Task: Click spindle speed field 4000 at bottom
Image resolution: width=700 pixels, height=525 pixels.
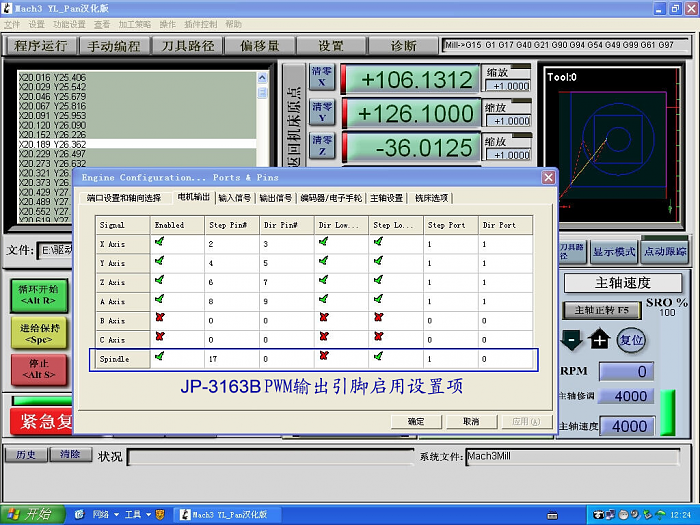Action: [628, 426]
